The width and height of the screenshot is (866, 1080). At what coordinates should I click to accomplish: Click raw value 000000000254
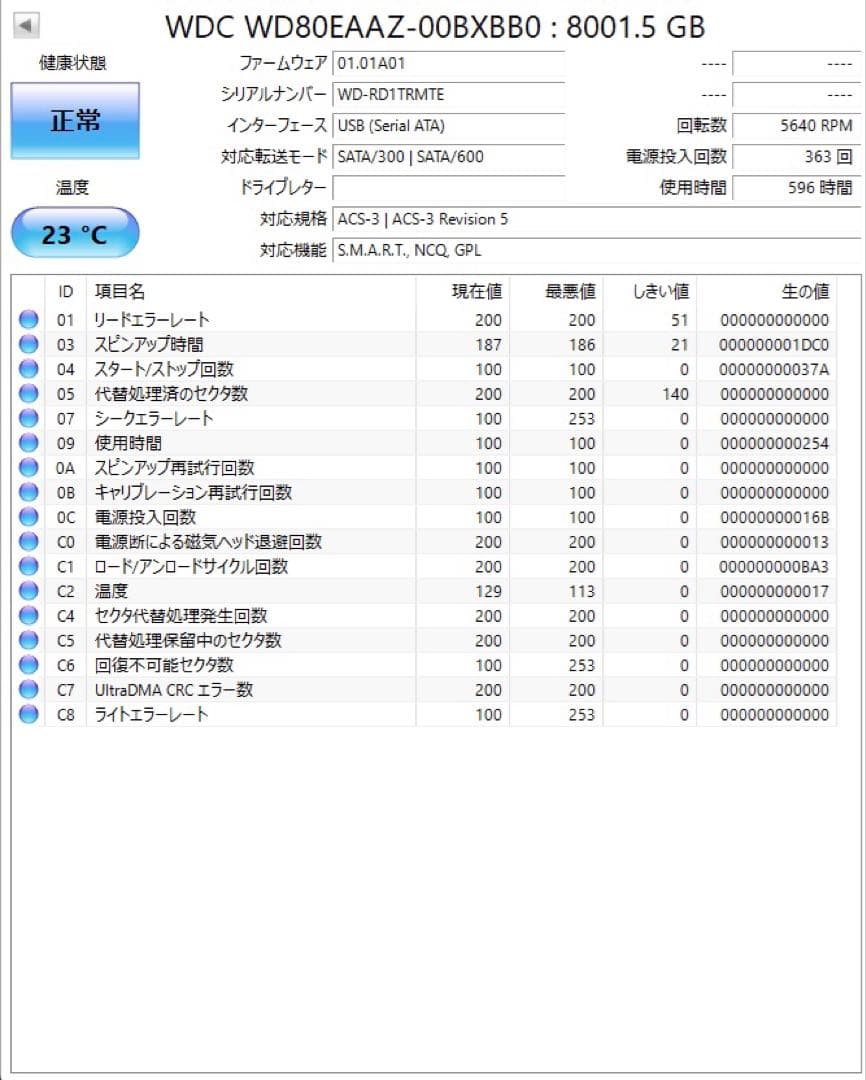(774, 444)
